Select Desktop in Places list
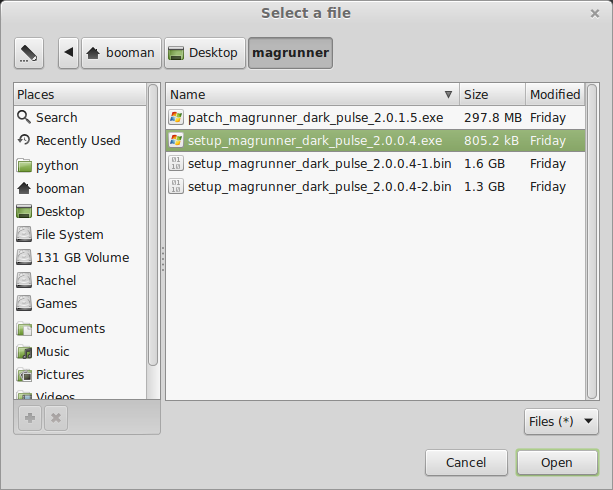The height and width of the screenshot is (490, 613). (x=80, y=212)
